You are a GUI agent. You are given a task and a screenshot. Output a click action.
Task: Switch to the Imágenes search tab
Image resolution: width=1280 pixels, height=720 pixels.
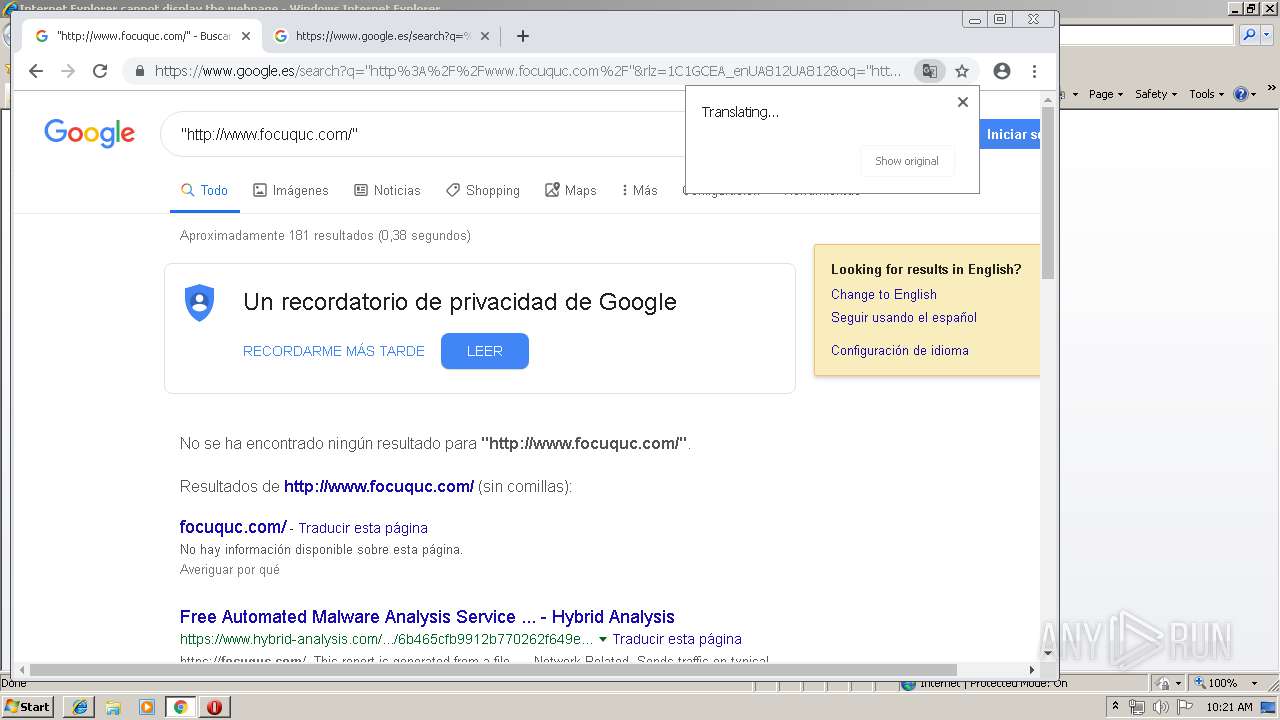click(x=291, y=190)
